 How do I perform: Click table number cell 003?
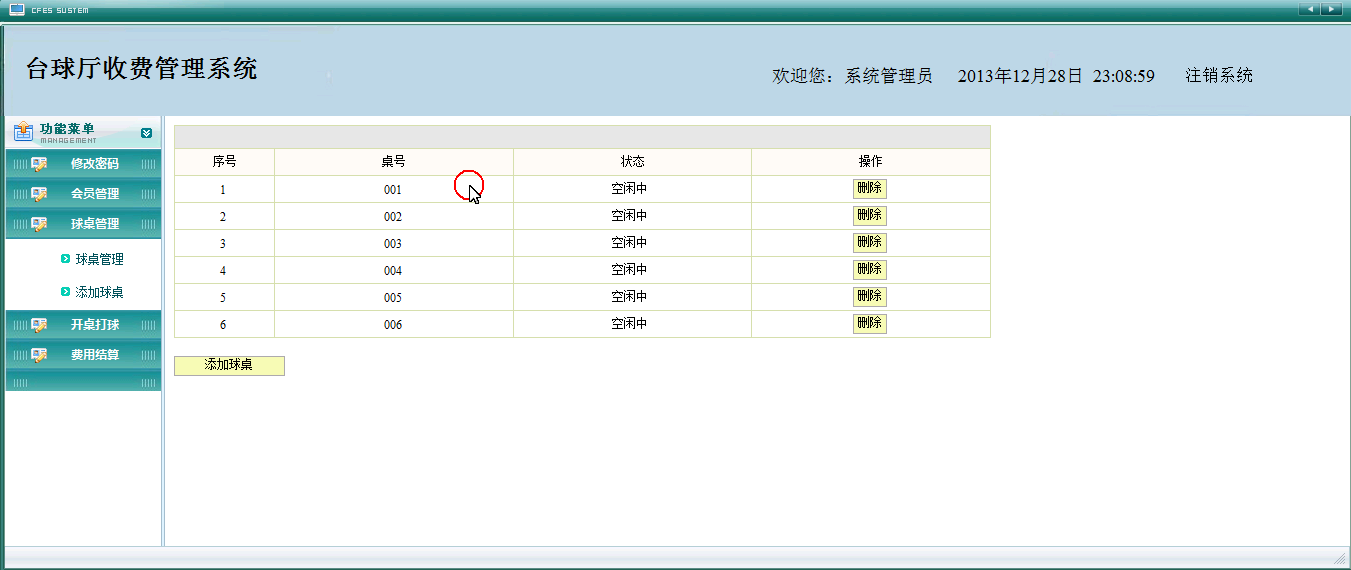coord(393,243)
